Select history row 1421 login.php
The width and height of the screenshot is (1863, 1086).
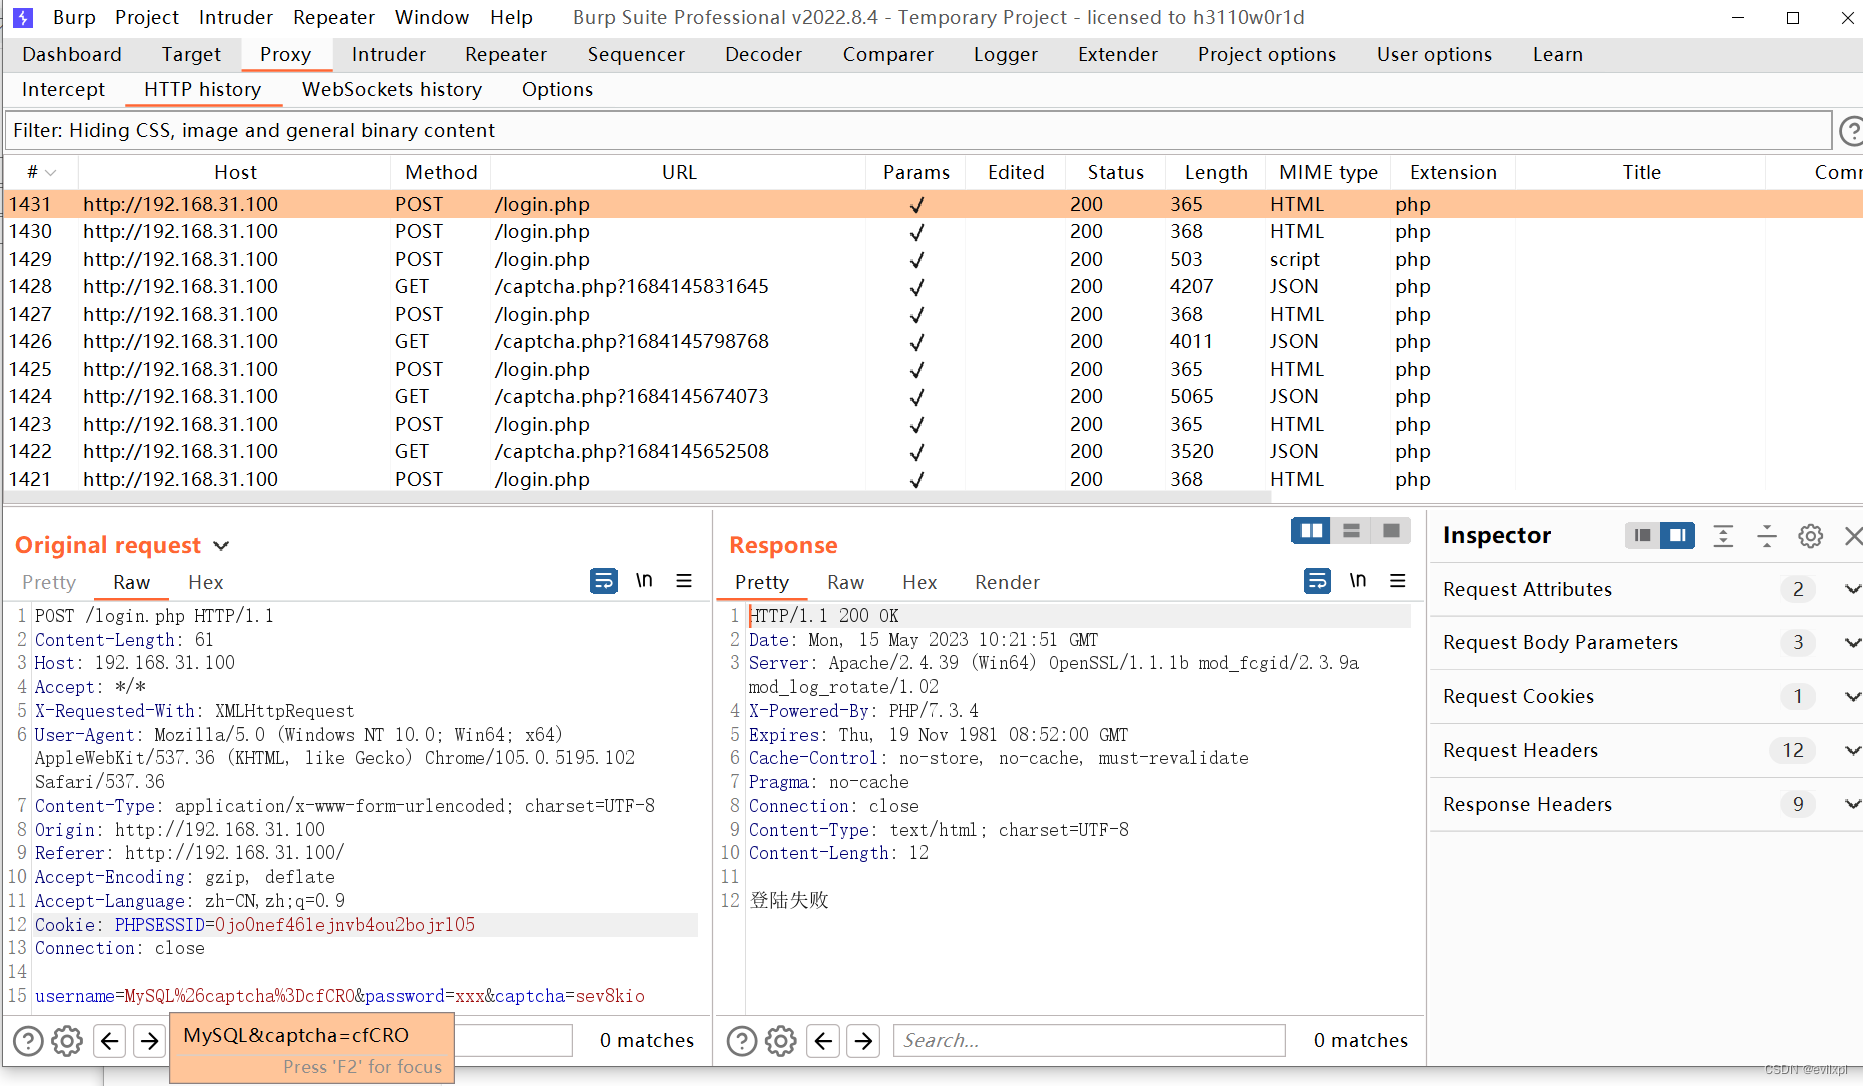point(933,479)
